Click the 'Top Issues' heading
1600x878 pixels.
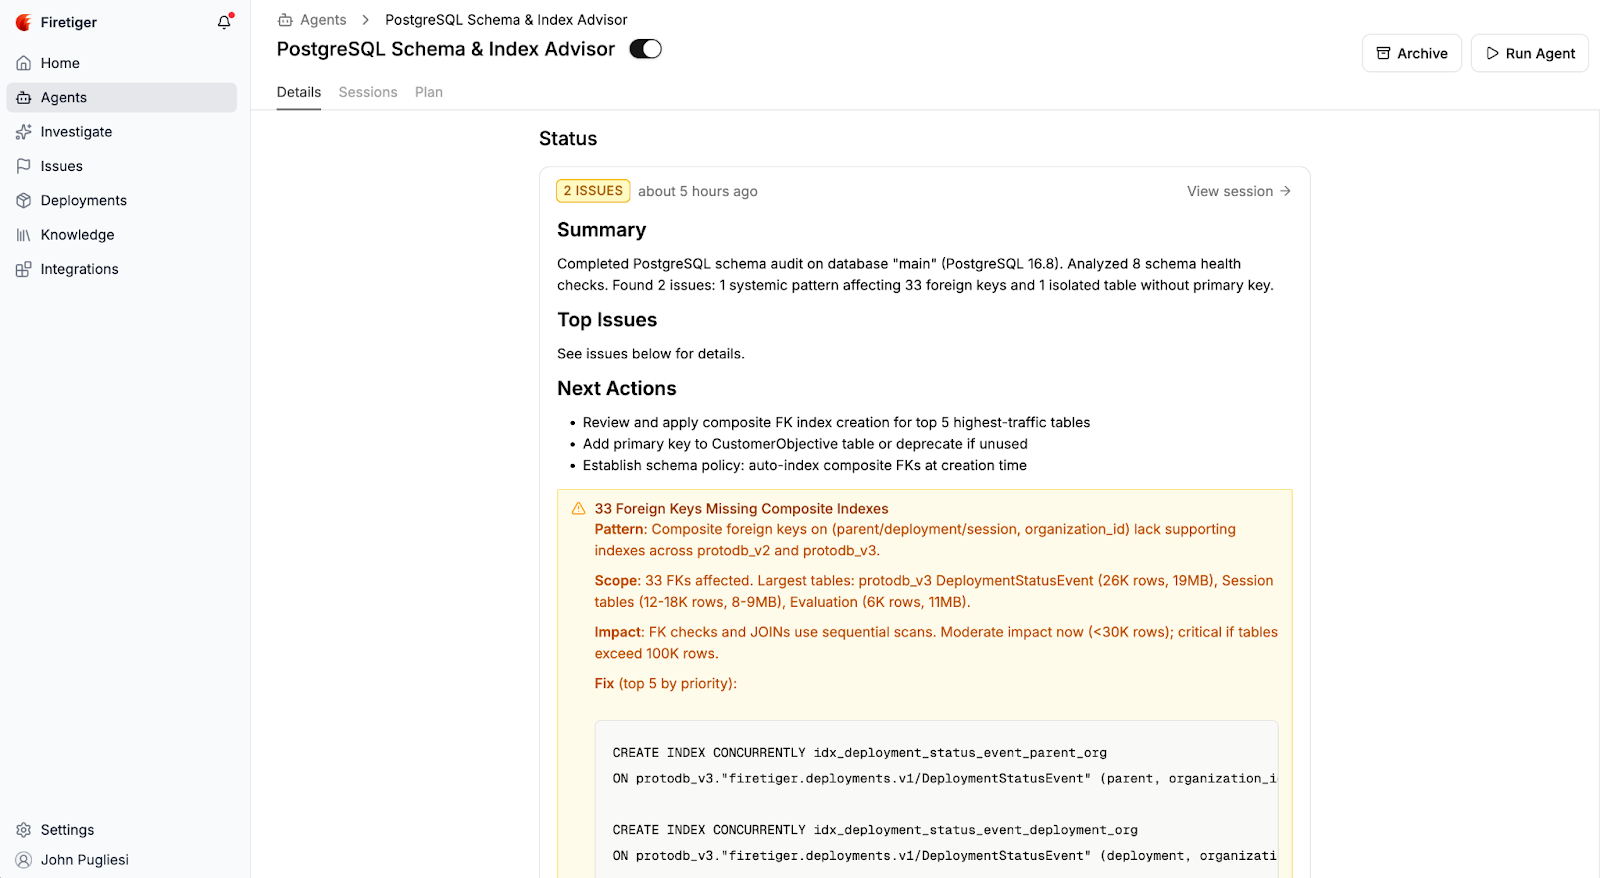coord(607,320)
